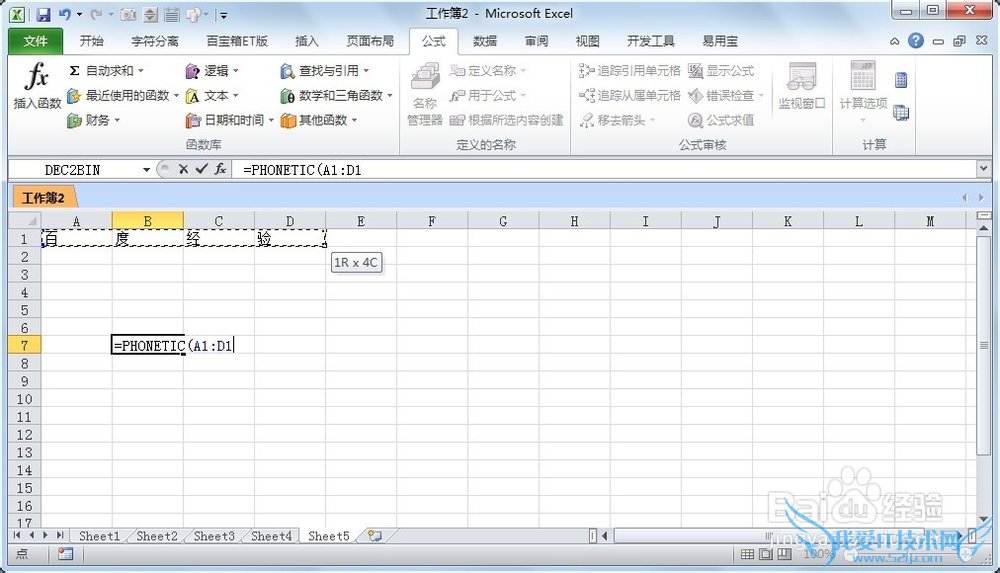Screen dimensions: 1000x573
Task: Click cell A1 containing 百
Action: [x=77, y=239]
